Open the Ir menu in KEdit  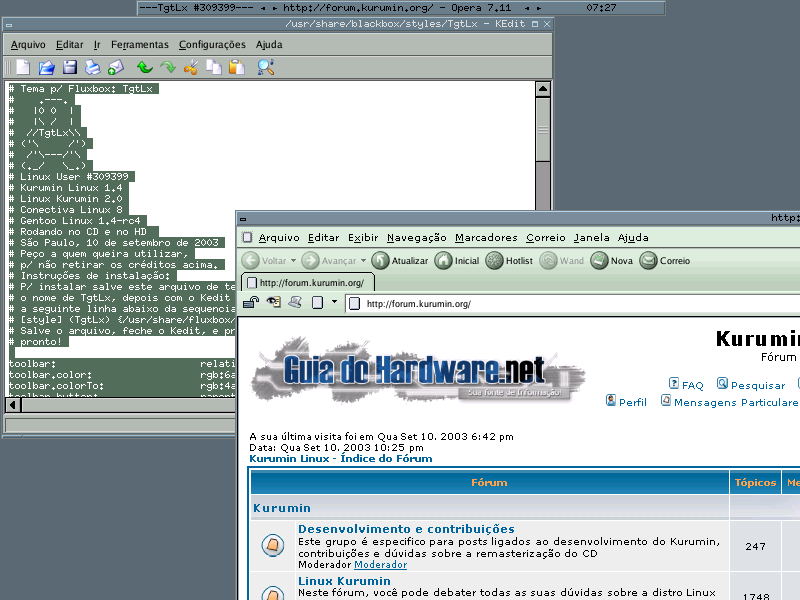pos(97,45)
